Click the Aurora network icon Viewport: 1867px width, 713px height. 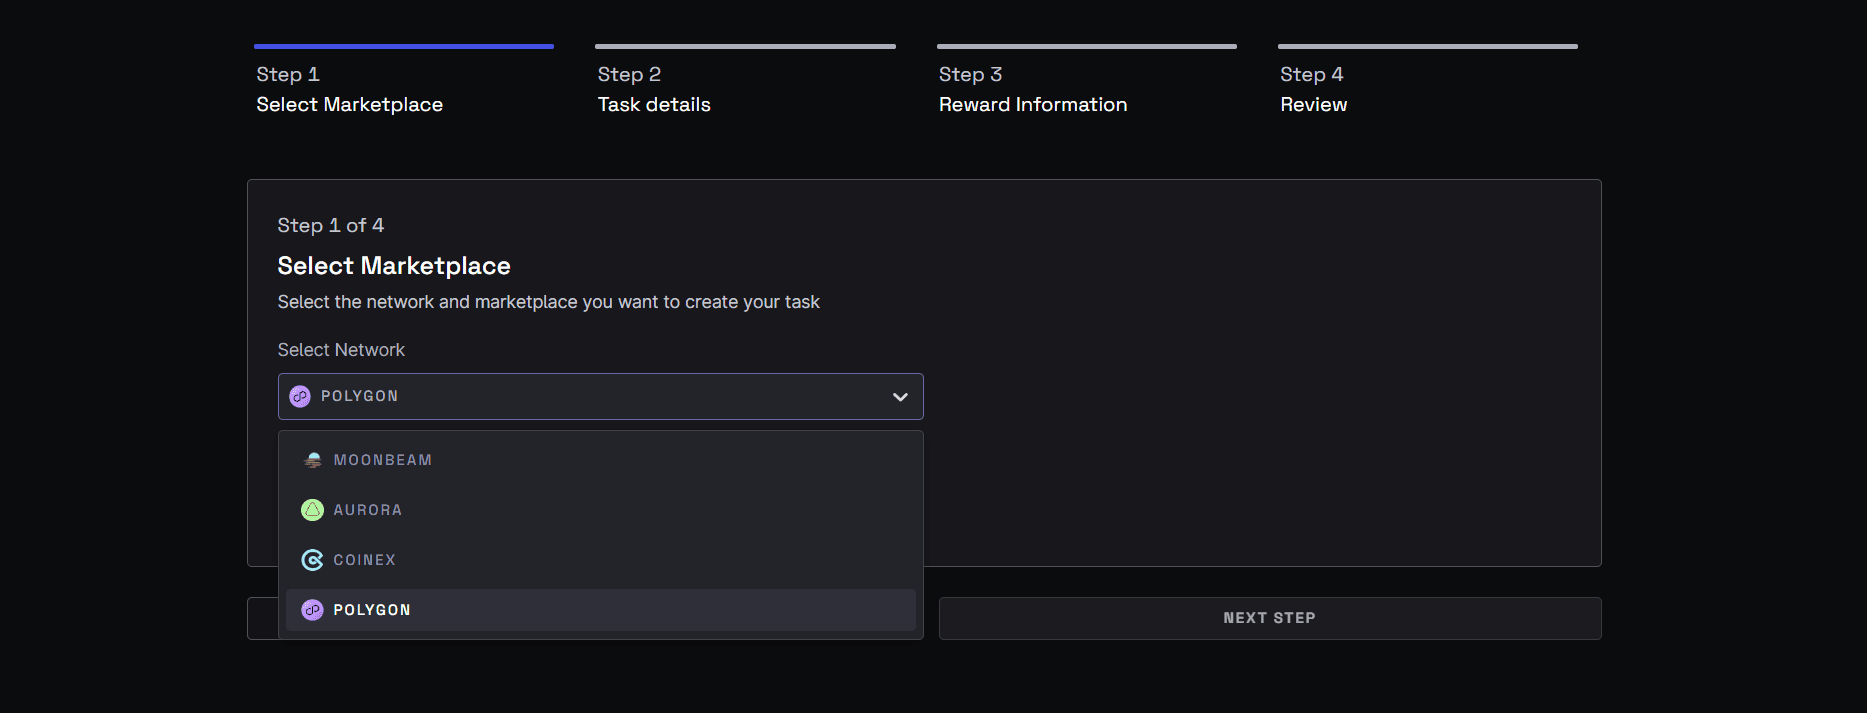coord(313,510)
